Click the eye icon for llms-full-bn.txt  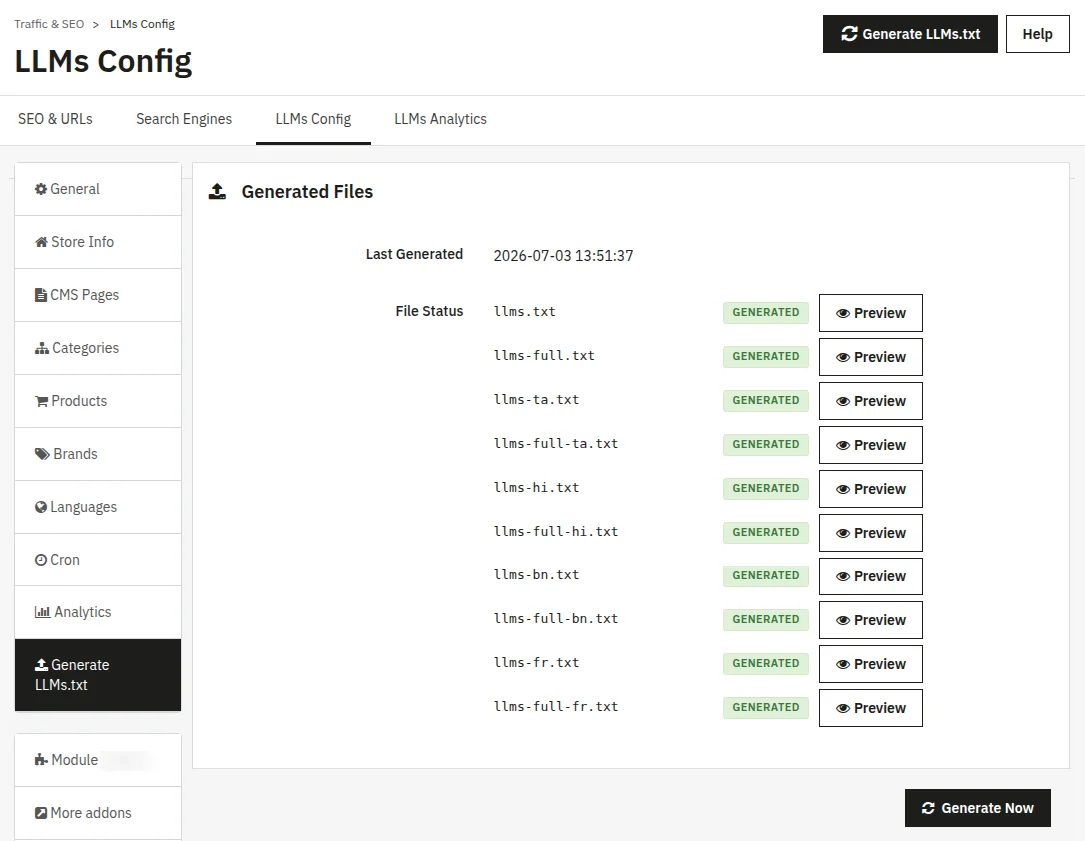tap(842, 620)
